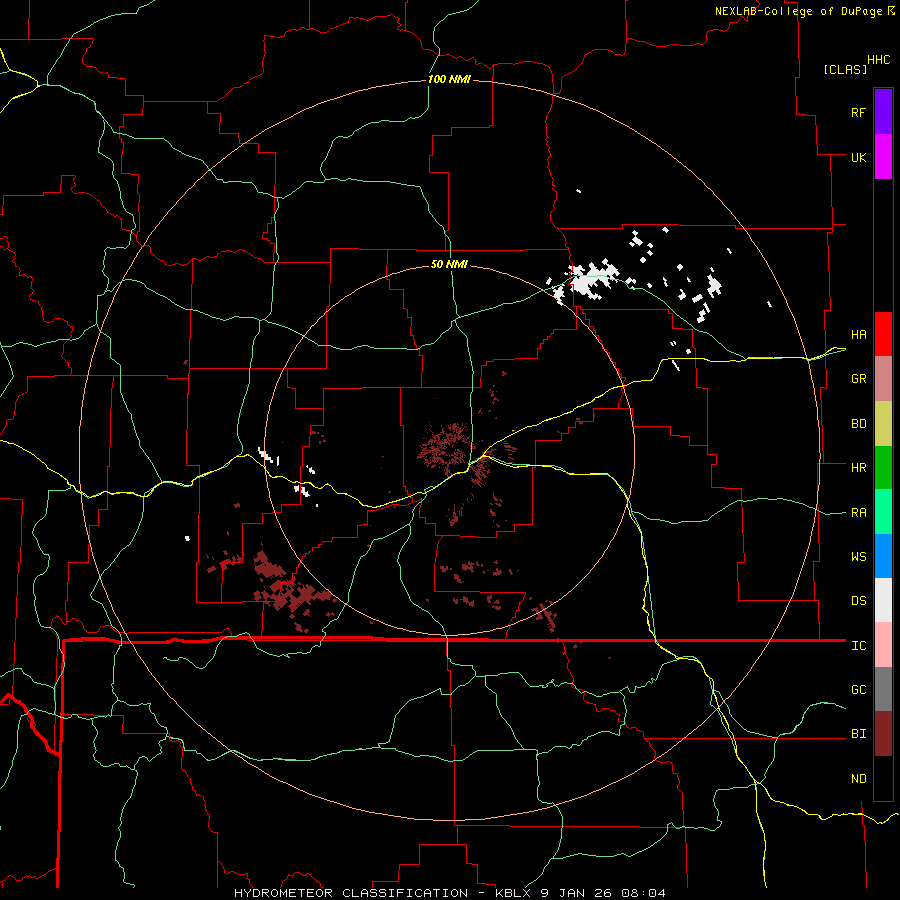Select the blue WS legend swatch
The width and height of the screenshot is (900, 900).
(883, 556)
